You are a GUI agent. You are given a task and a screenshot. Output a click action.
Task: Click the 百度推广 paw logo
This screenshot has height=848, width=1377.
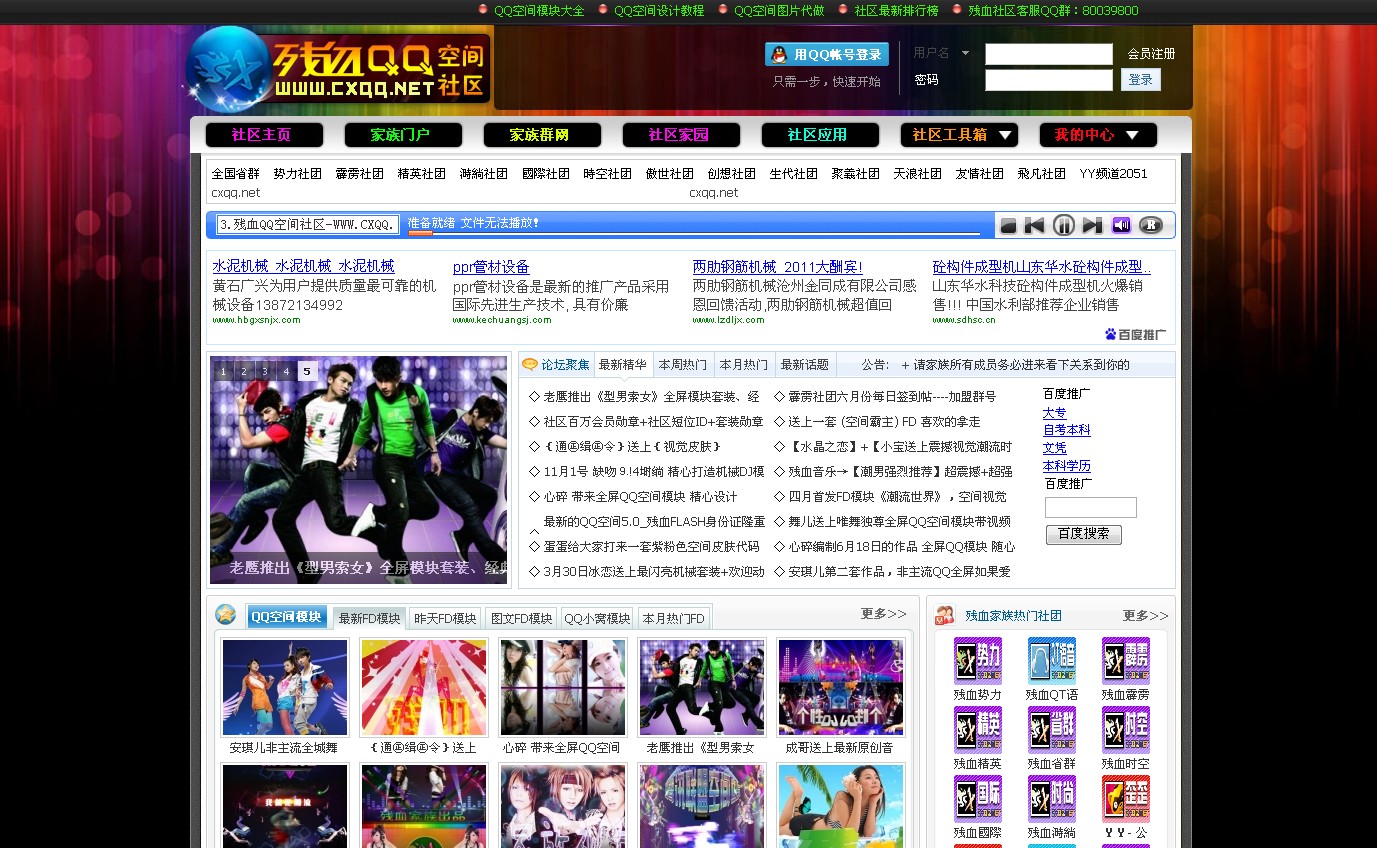[1136, 335]
